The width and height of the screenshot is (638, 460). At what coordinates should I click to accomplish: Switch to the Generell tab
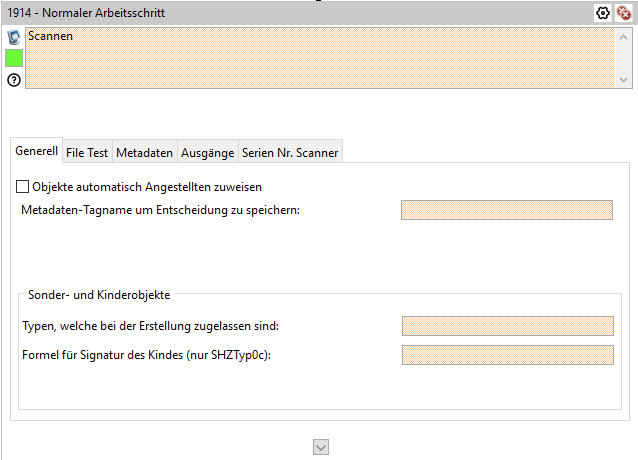pos(36,152)
